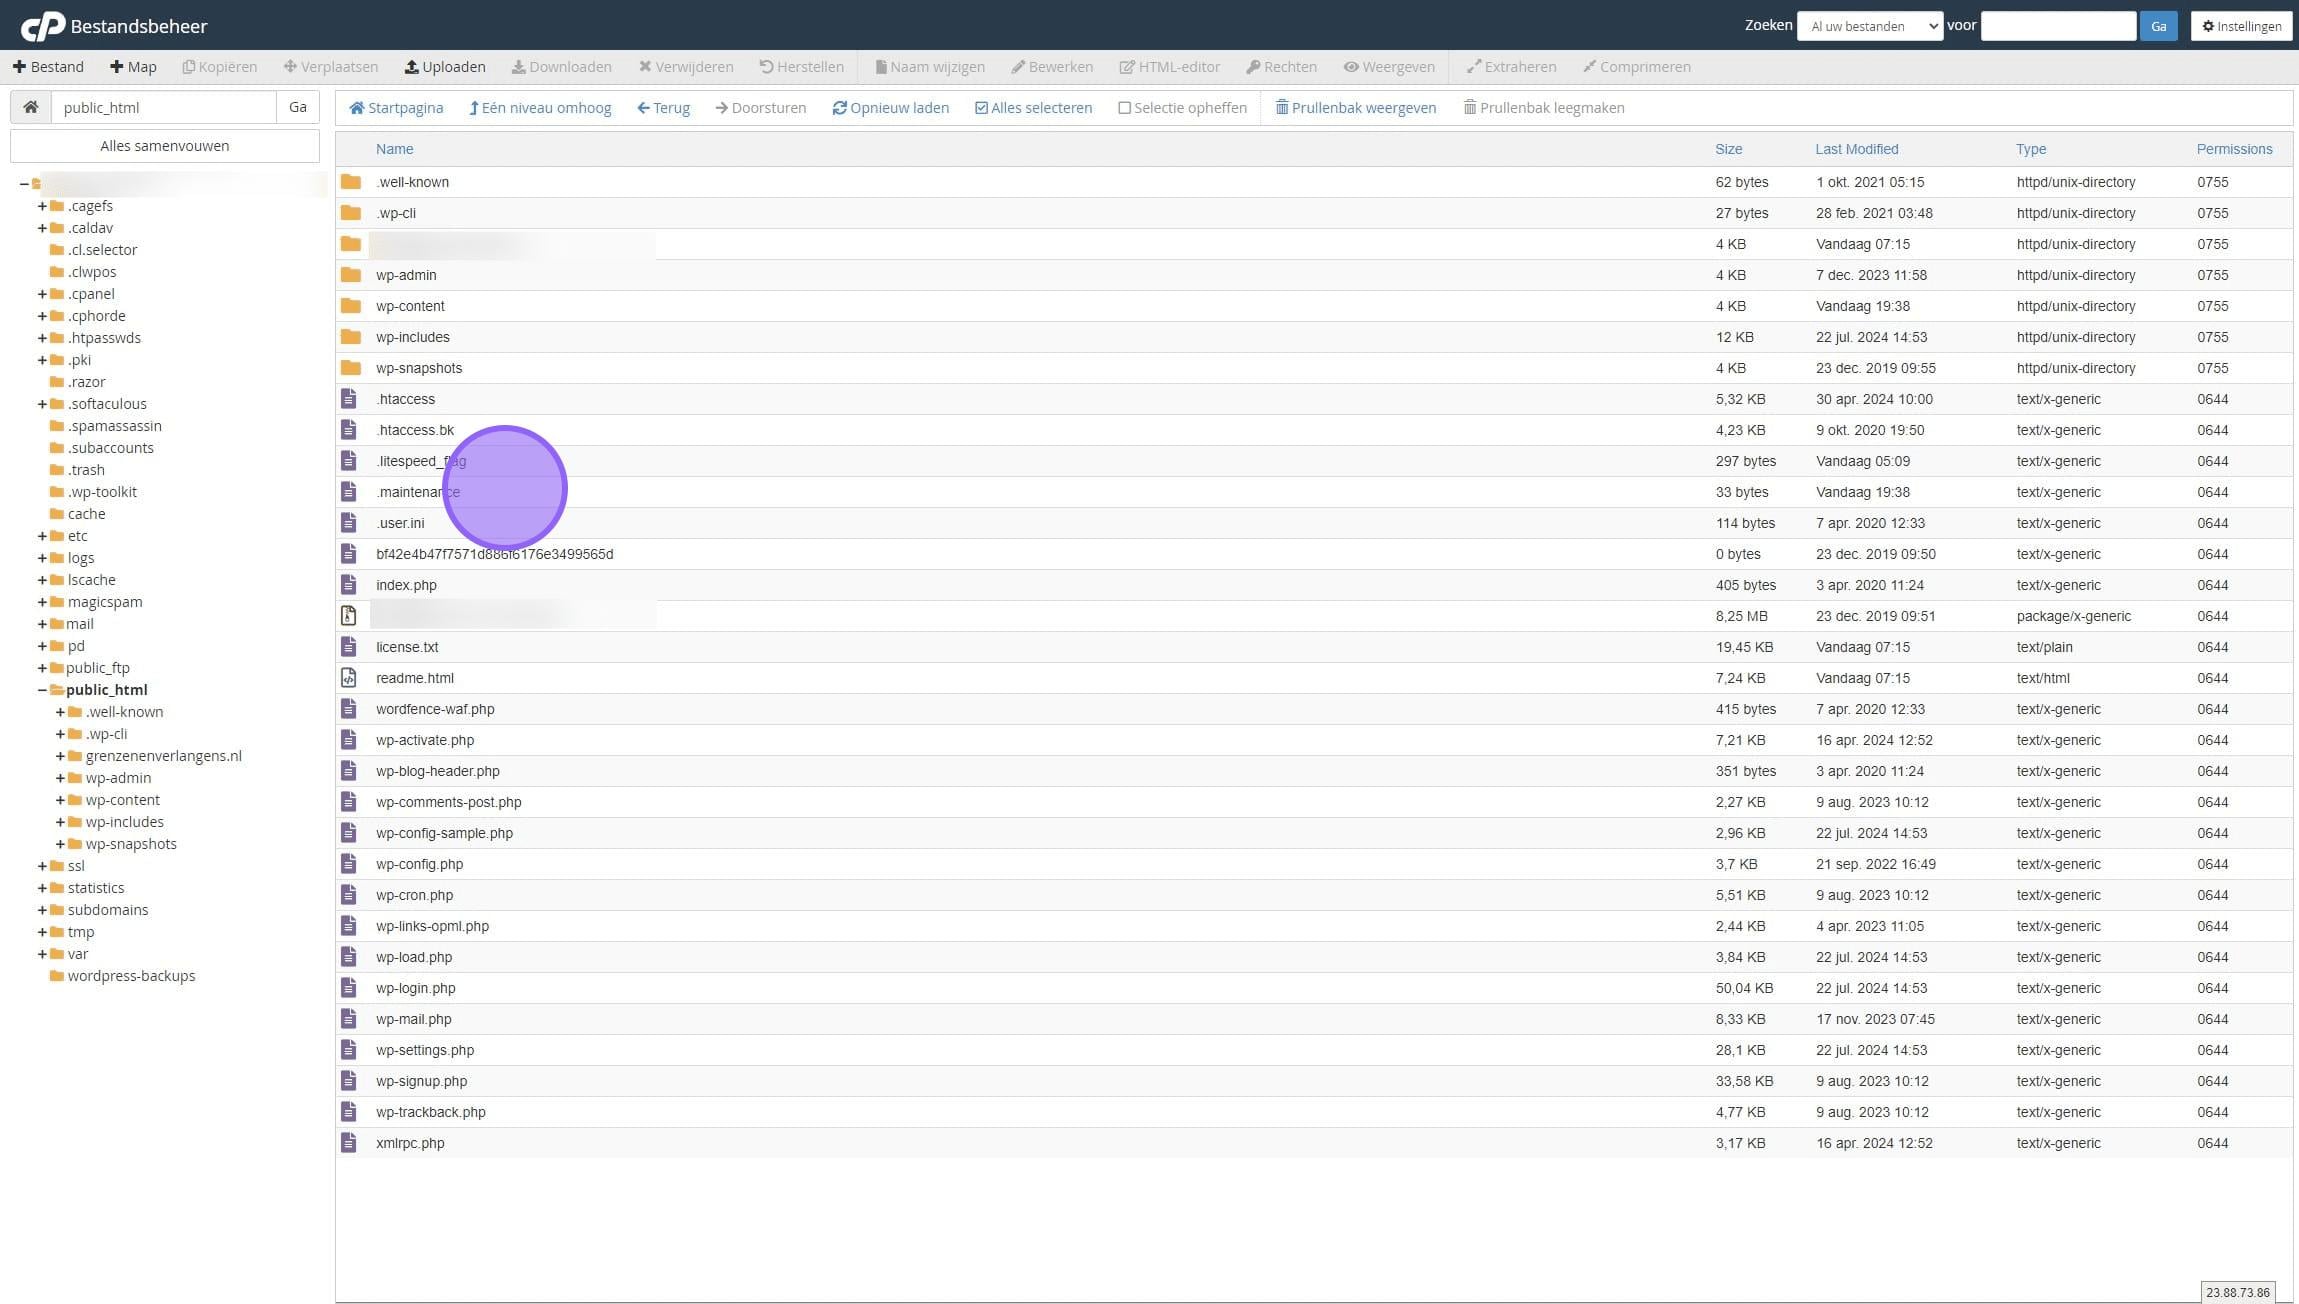Click the home icon next to path field
The width and height of the screenshot is (2299, 1304).
point(31,107)
